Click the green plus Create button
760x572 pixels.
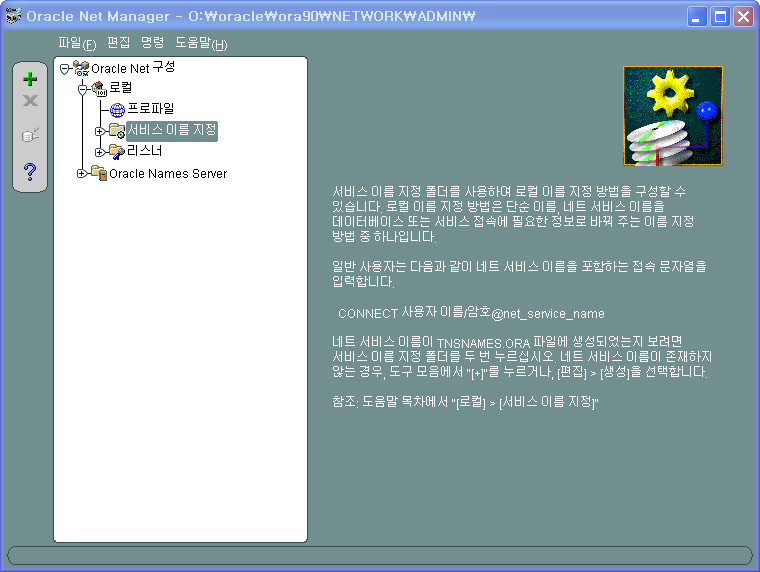click(30, 79)
